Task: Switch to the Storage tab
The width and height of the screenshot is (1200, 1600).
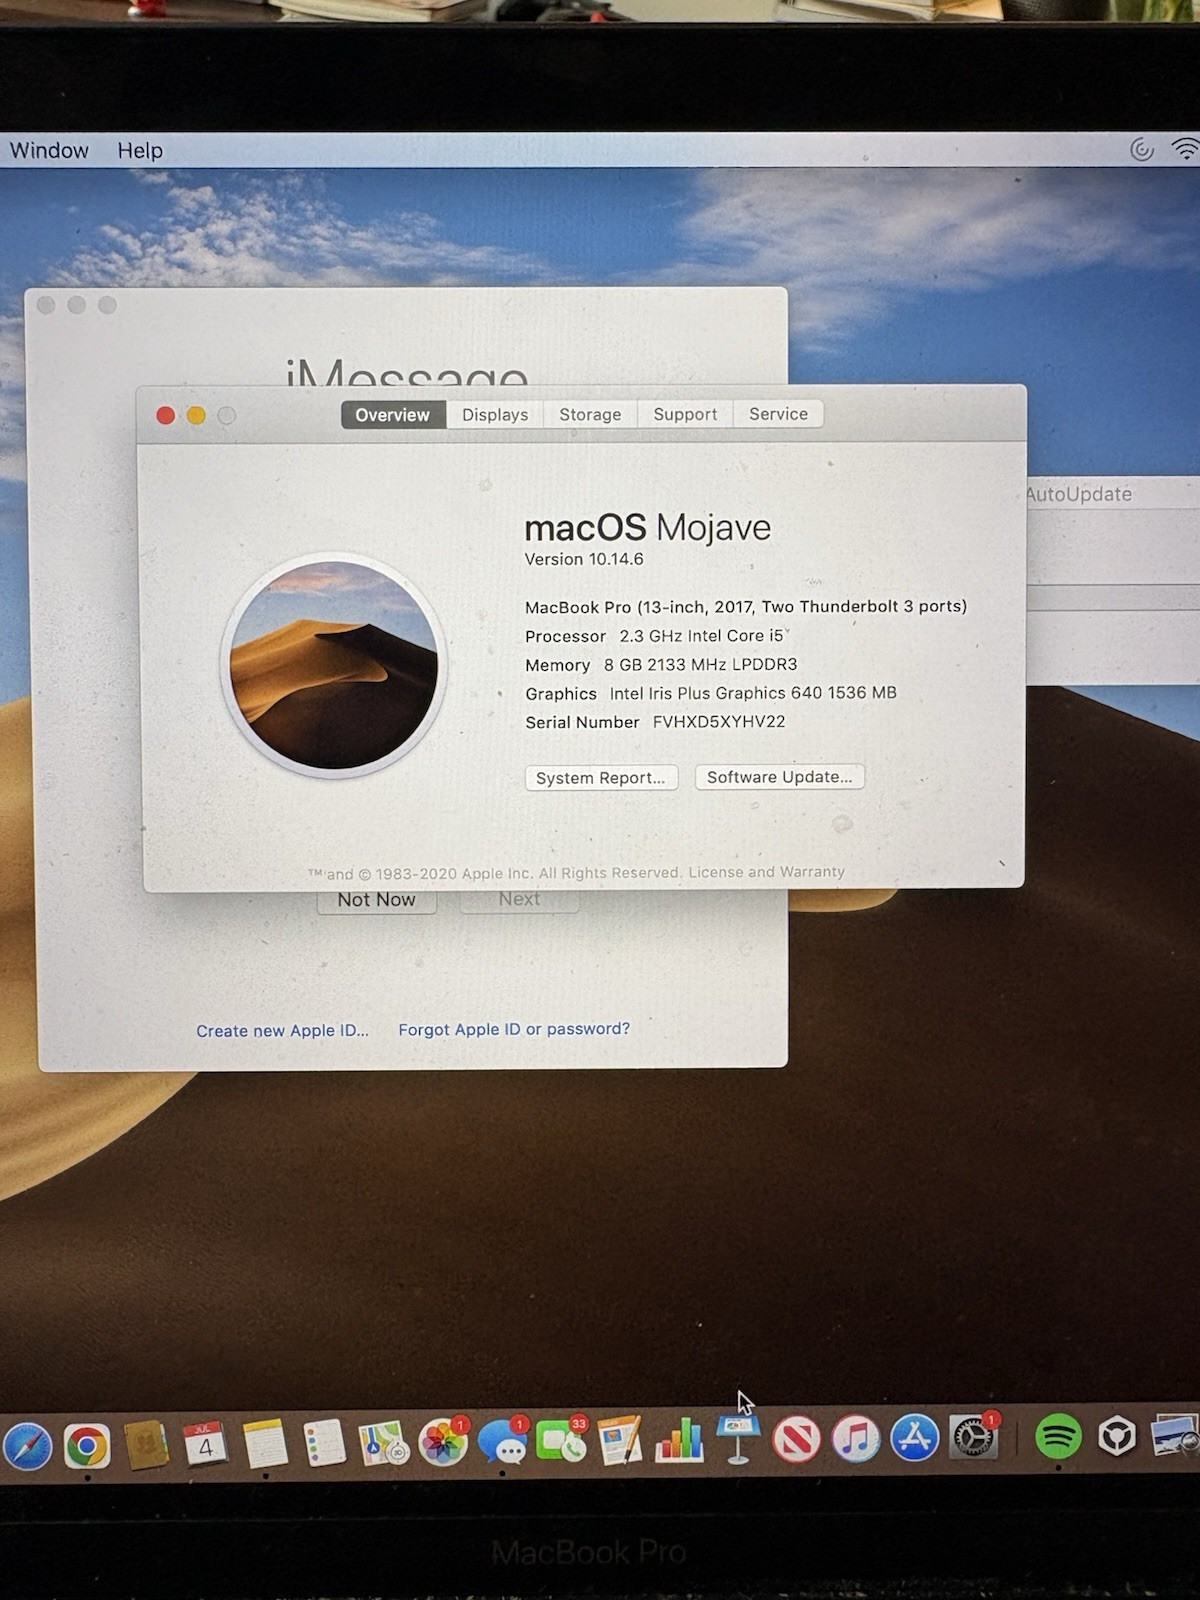Action: (x=590, y=414)
